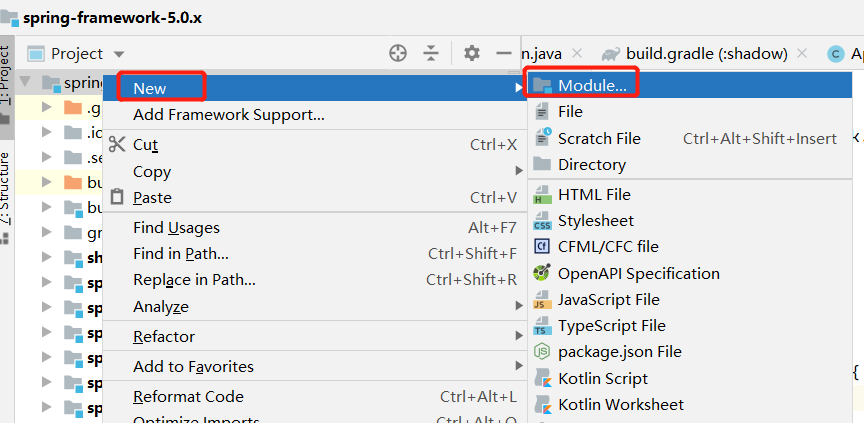The width and height of the screenshot is (864, 423).
Task: Open the Copy submenu
Action: click(x=314, y=171)
